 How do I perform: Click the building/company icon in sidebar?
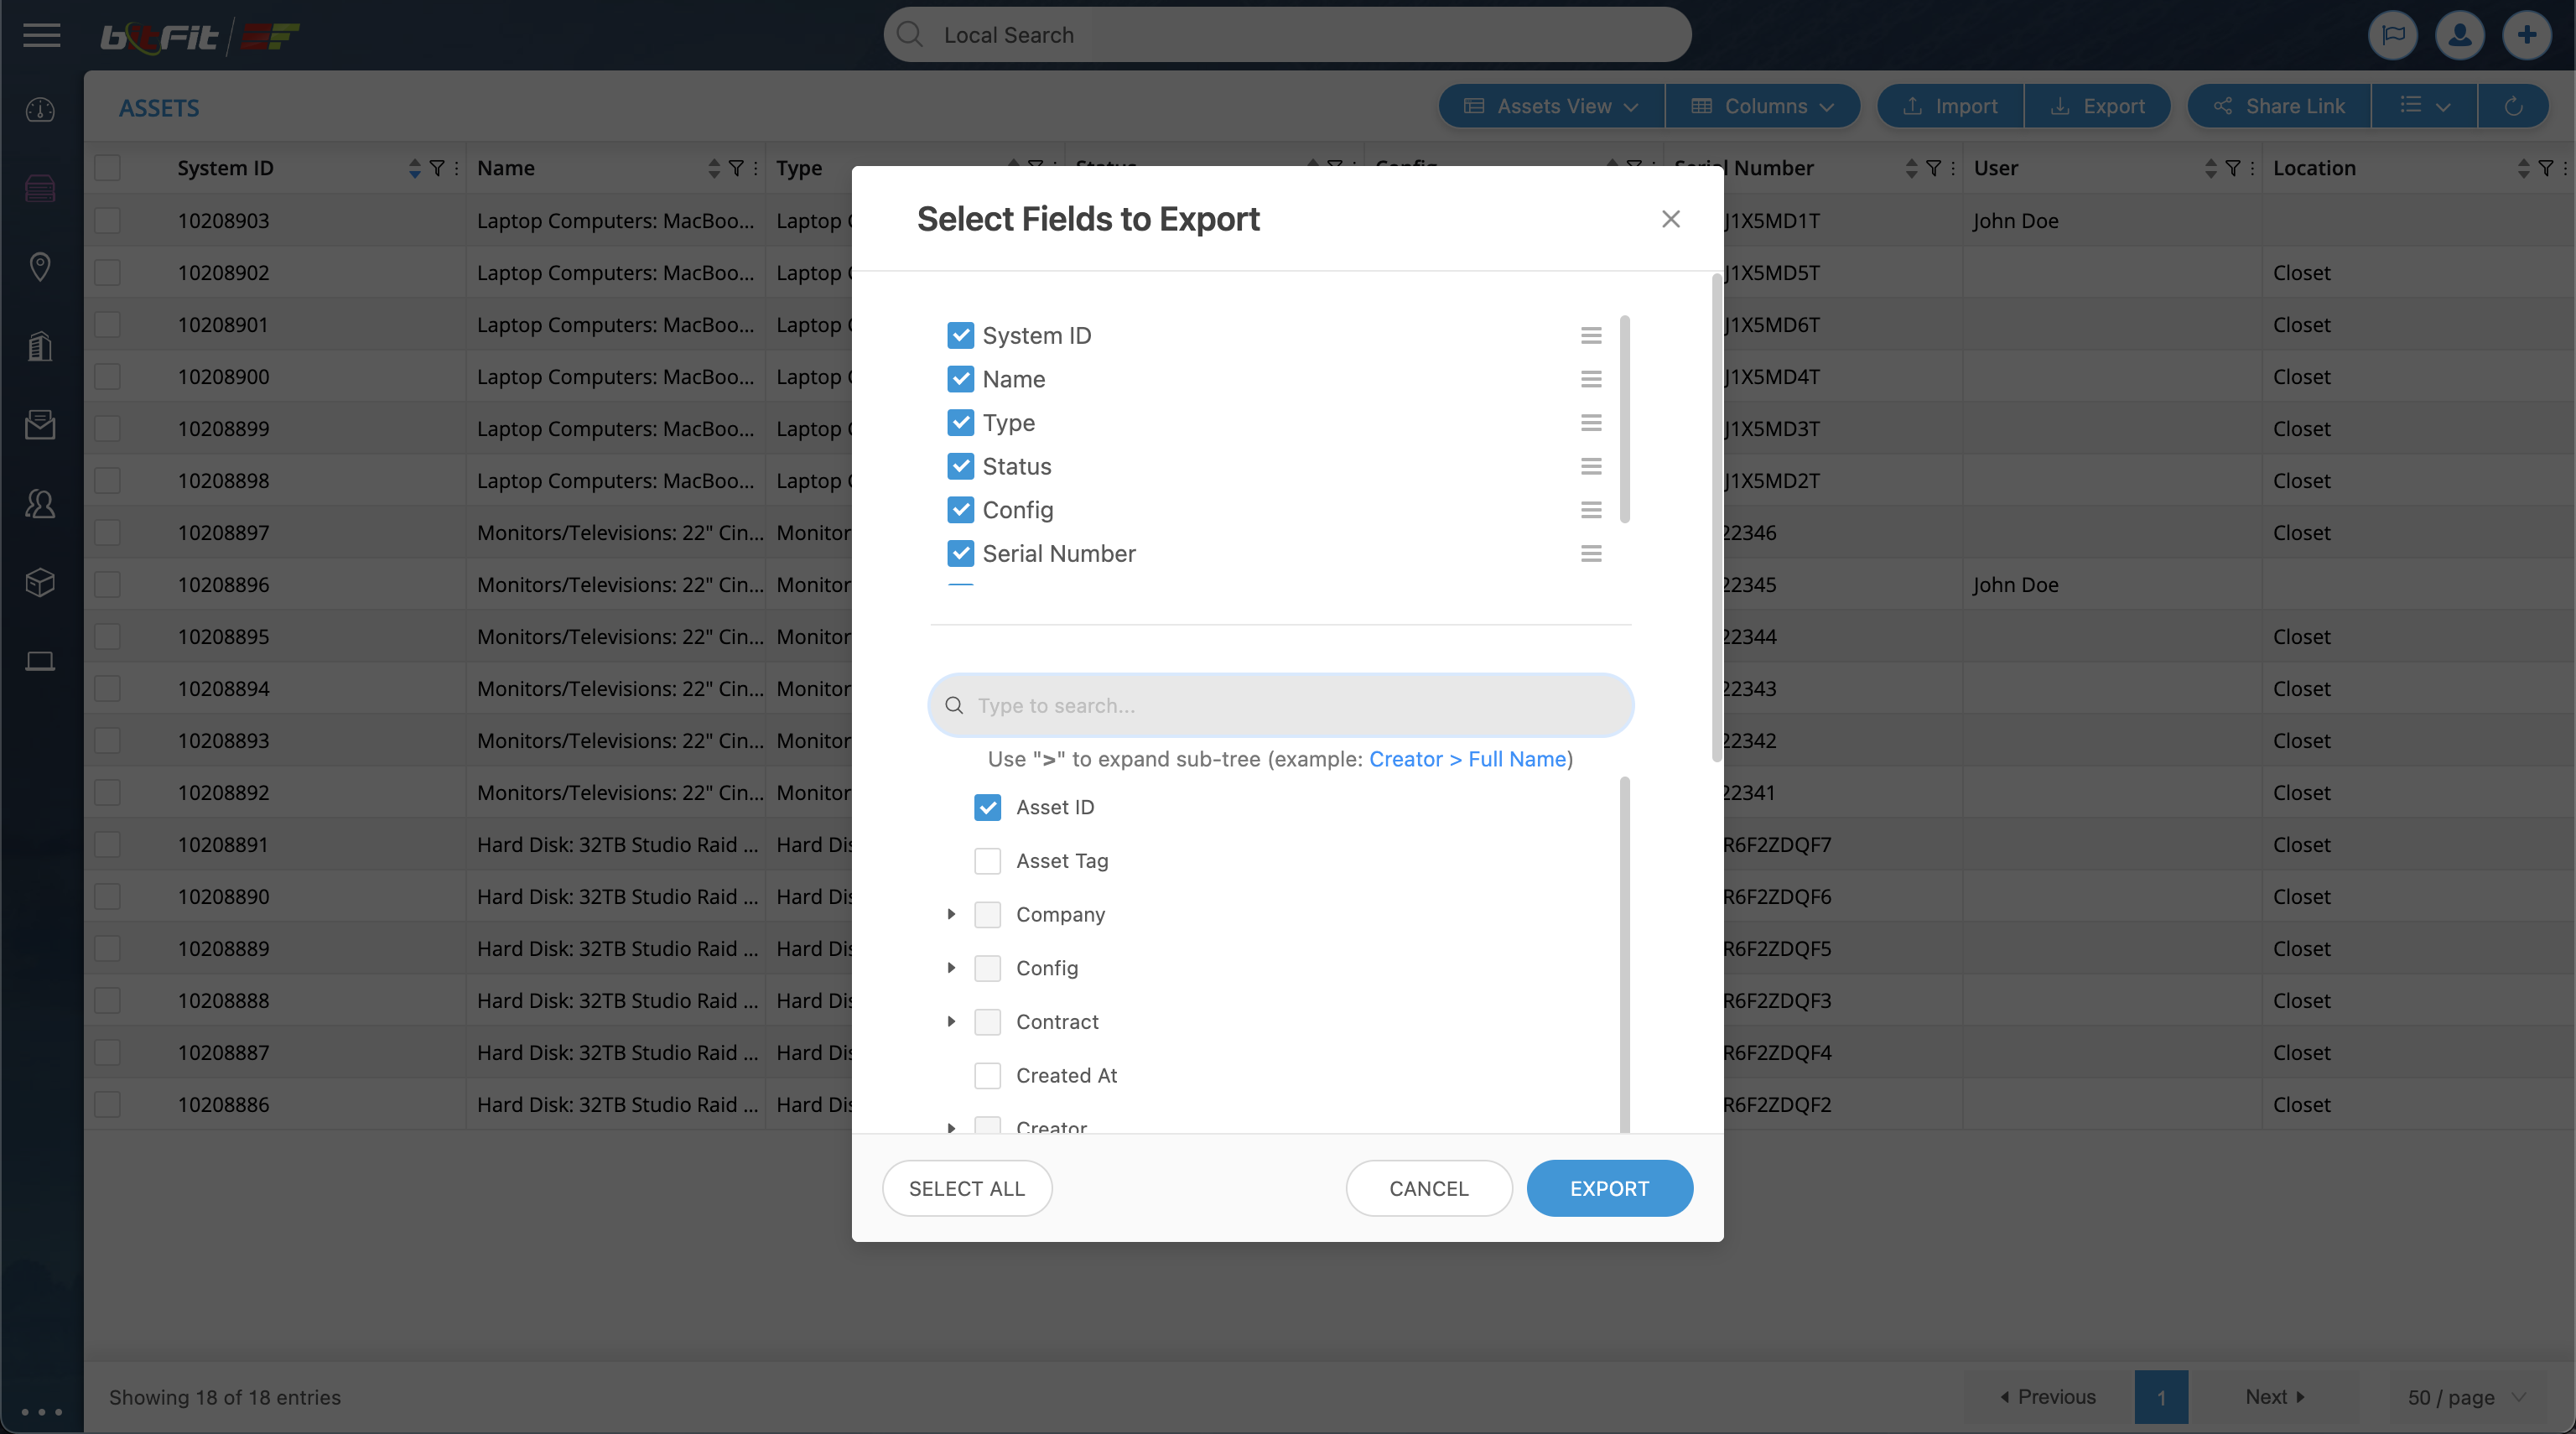pyautogui.click(x=39, y=345)
